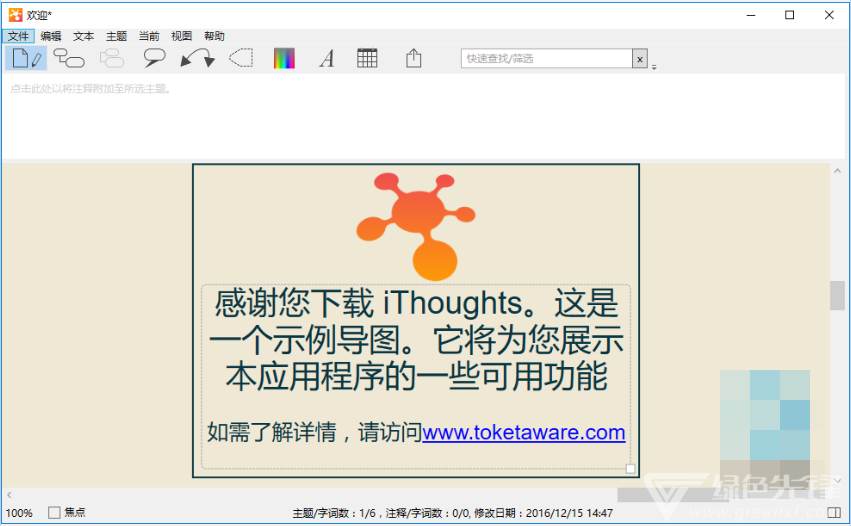This screenshot has height=526, width=851.
Task: Maximize the 欢迎 window
Action: point(790,15)
